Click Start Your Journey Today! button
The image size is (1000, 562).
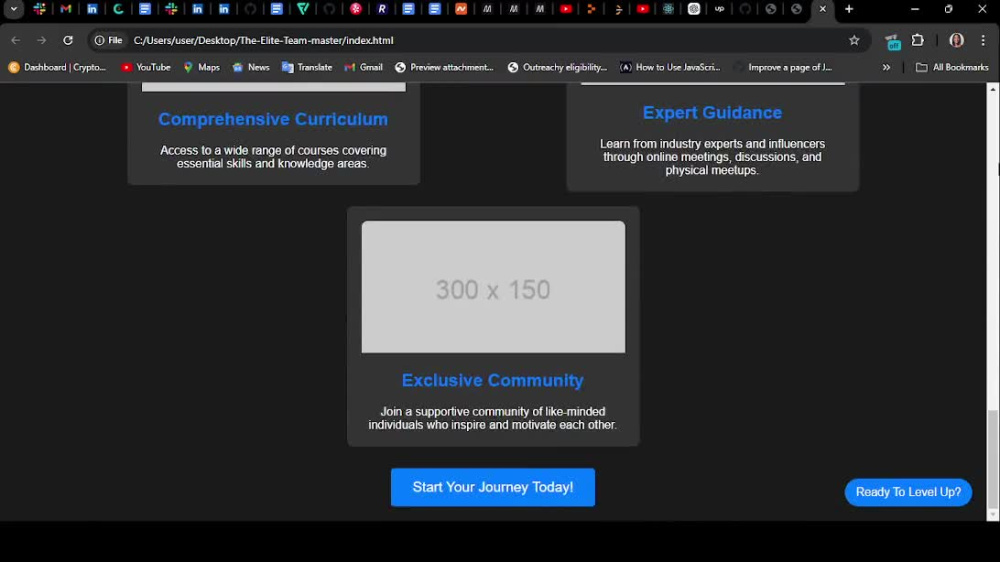coord(493,487)
